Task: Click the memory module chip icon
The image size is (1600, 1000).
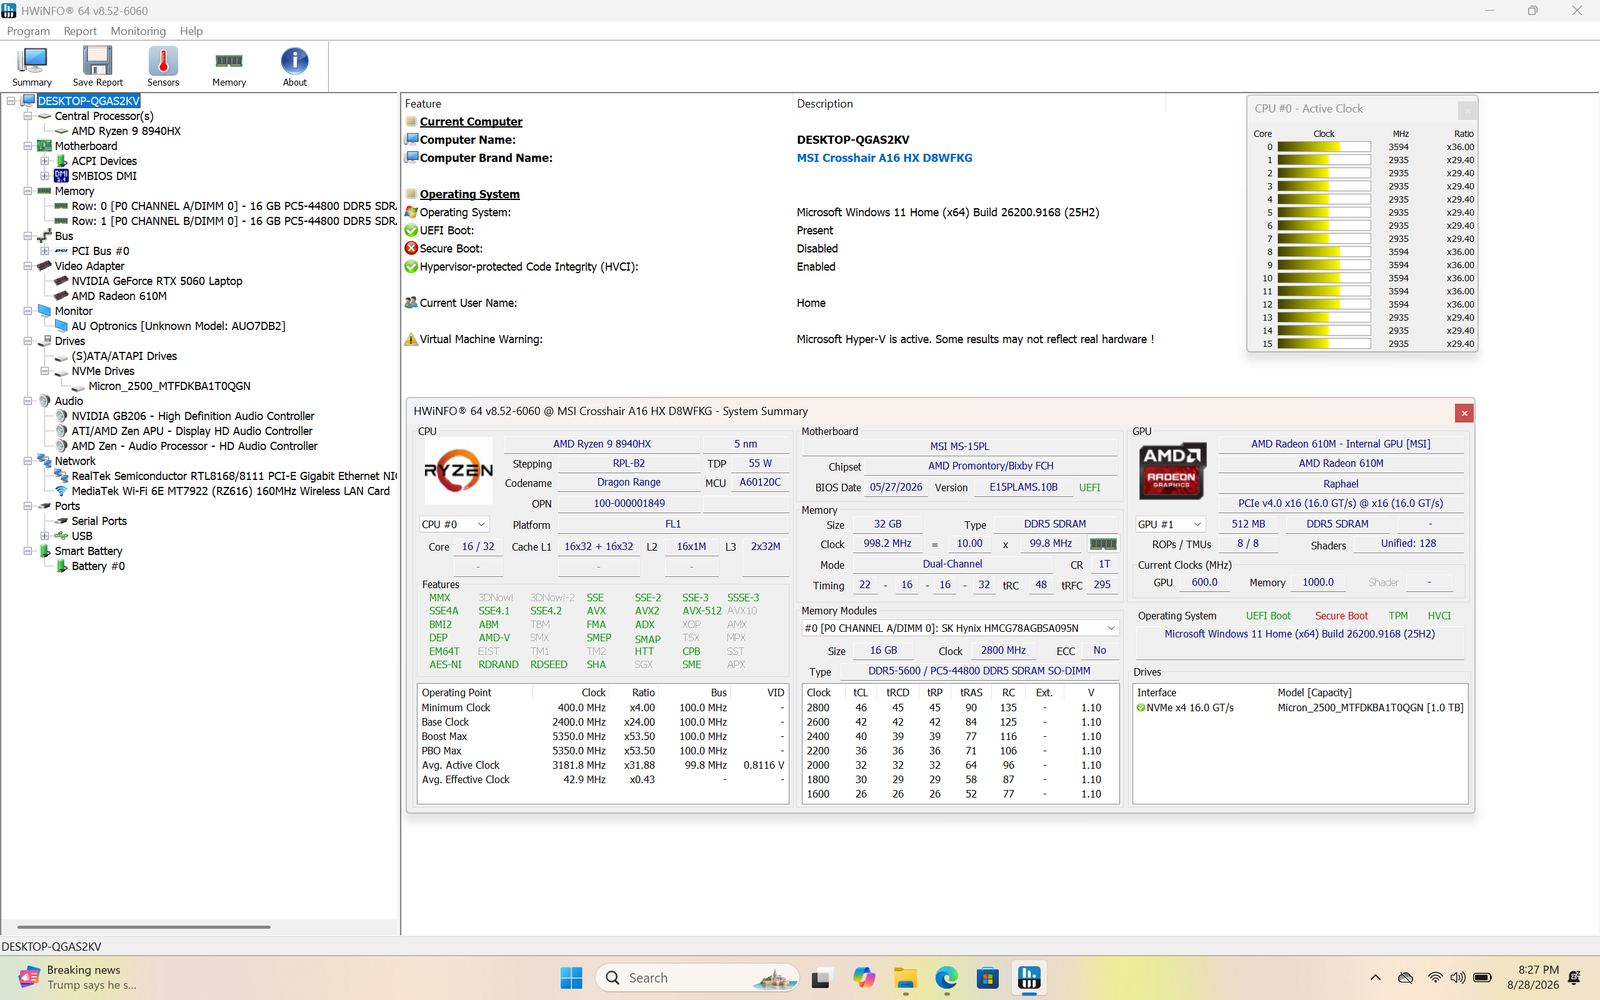Action: (x=1103, y=544)
